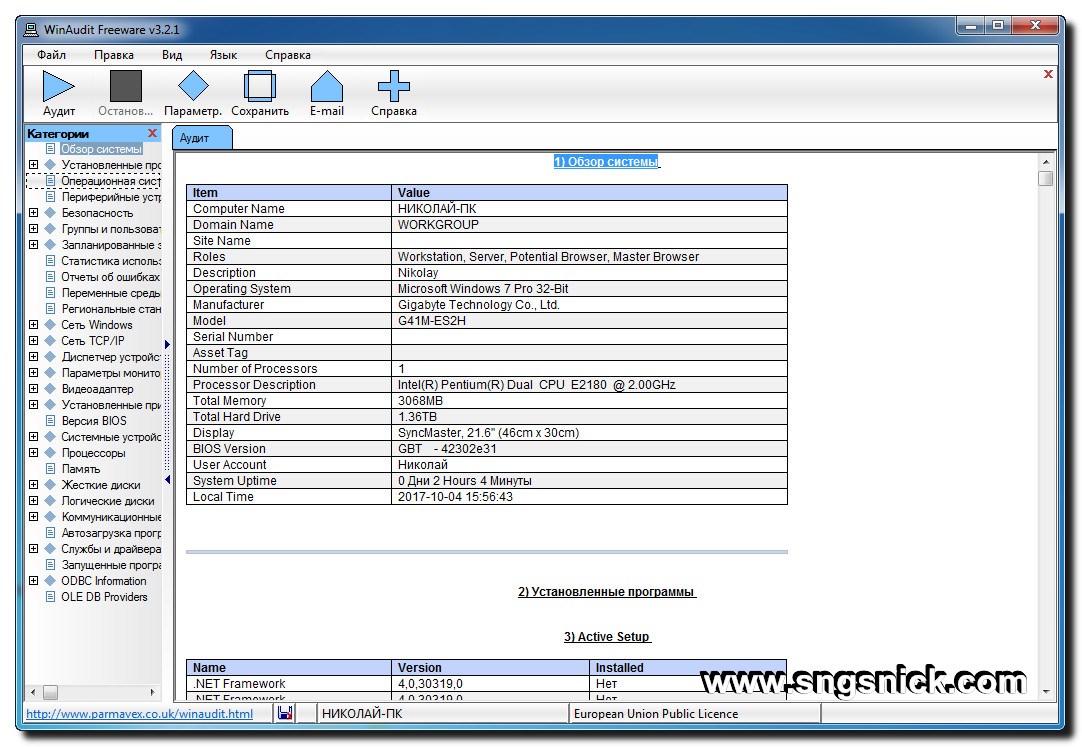
Task: Click the Сохранить save icon
Action: click(x=260, y=86)
